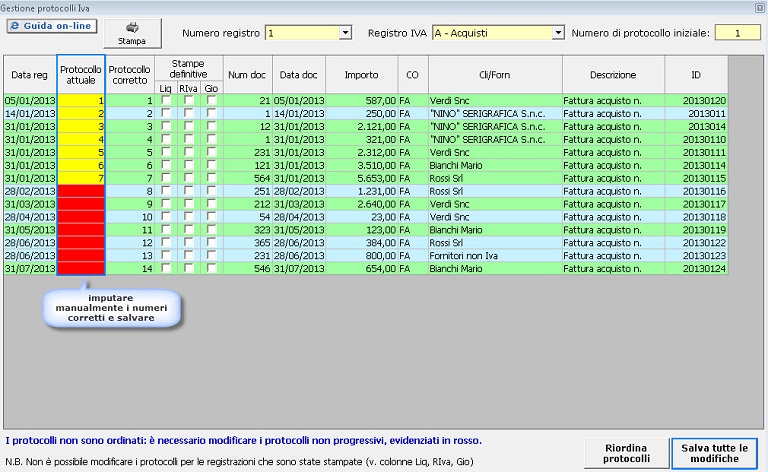Enable RIva checkbox in protocollo corretto 9 row
Image resolution: width=768 pixels, height=472 pixels.
point(188,204)
